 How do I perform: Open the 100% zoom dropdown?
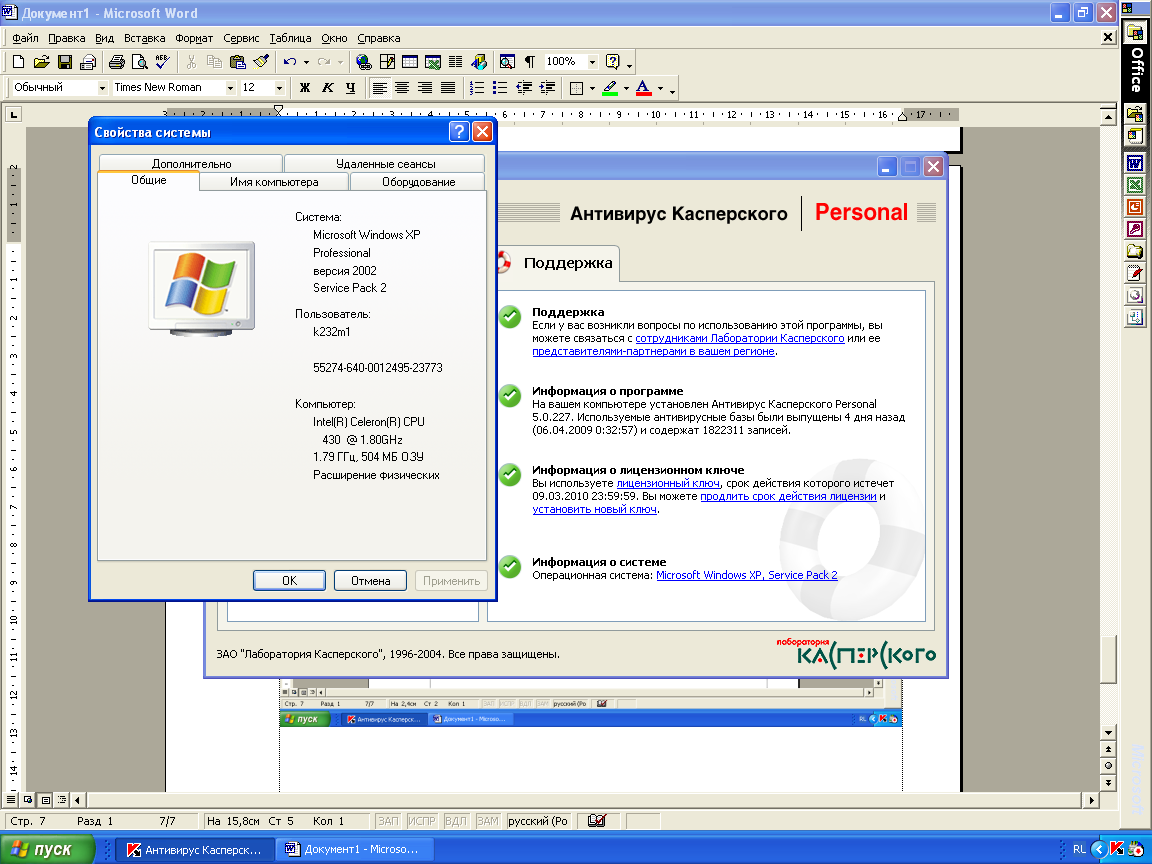point(592,62)
